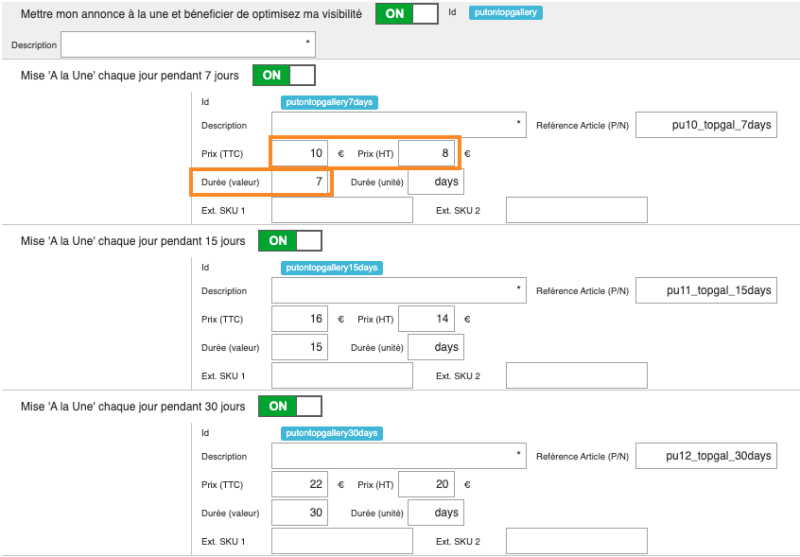800x557 pixels.
Task: Select the Ext. SKU 2 field under 15 days
Action: (x=576, y=376)
